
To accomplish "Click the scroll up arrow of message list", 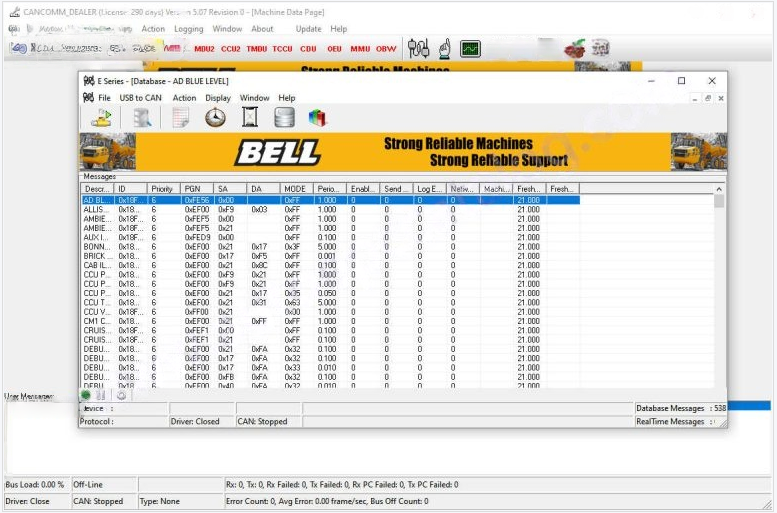I will (719, 189).
